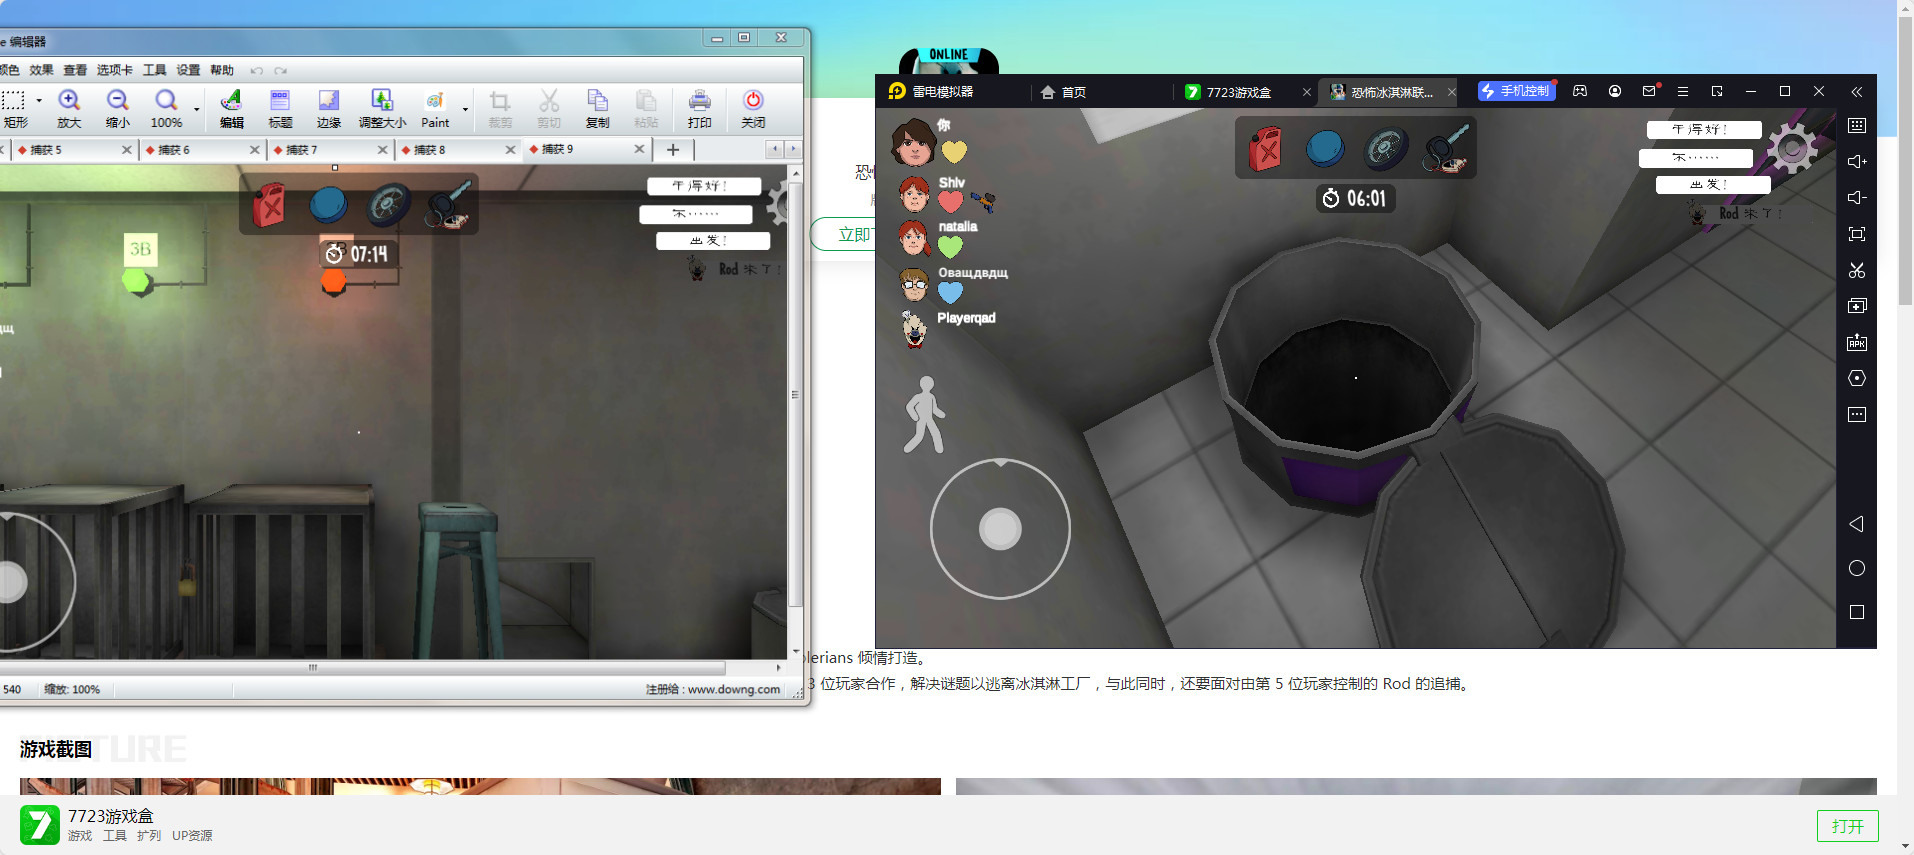Click the tab strip left arrow

[774, 149]
